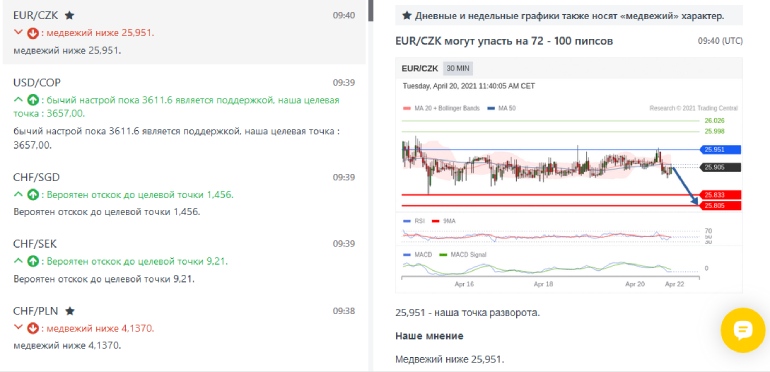Screen dimensions: 770x372
Task: Click green up-arrow circle under CHF/SGD
Action: (33, 195)
